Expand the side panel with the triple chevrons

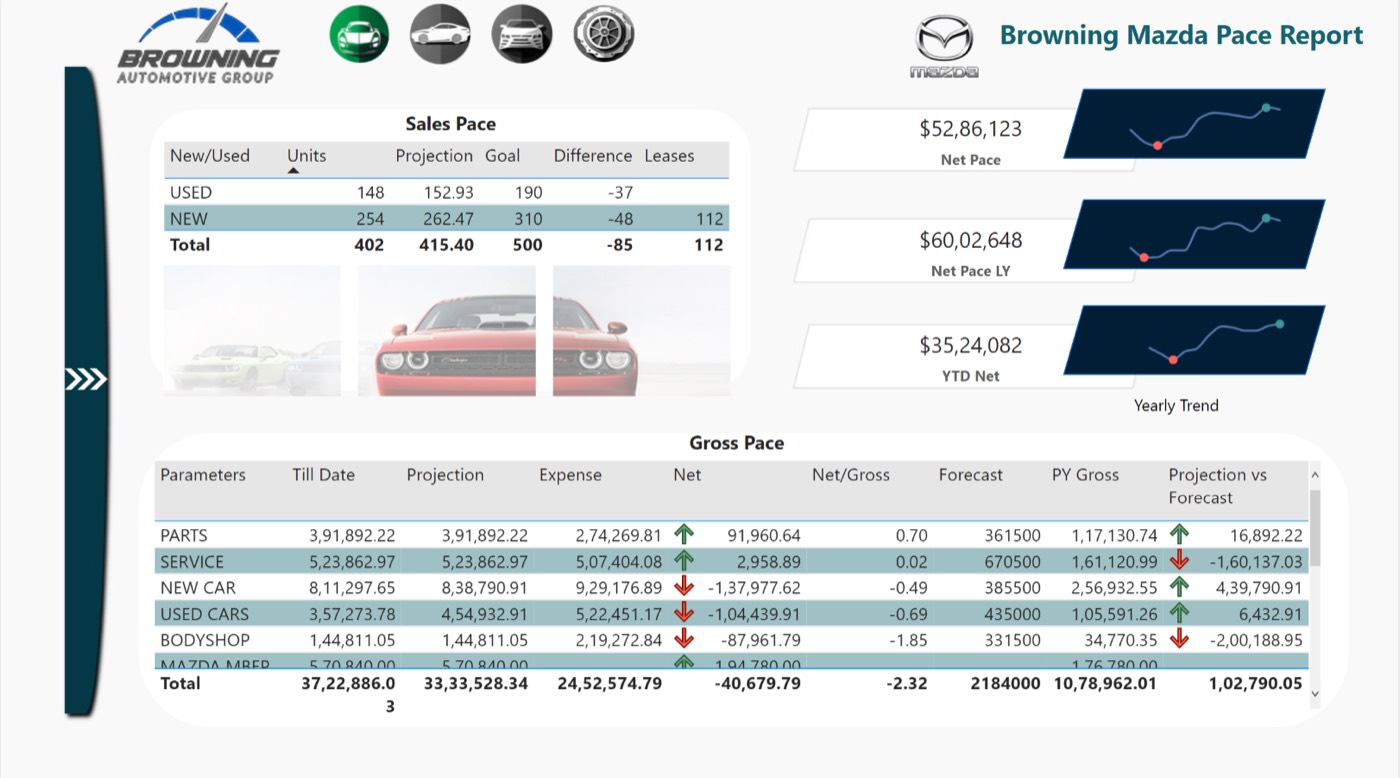coord(86,380)
